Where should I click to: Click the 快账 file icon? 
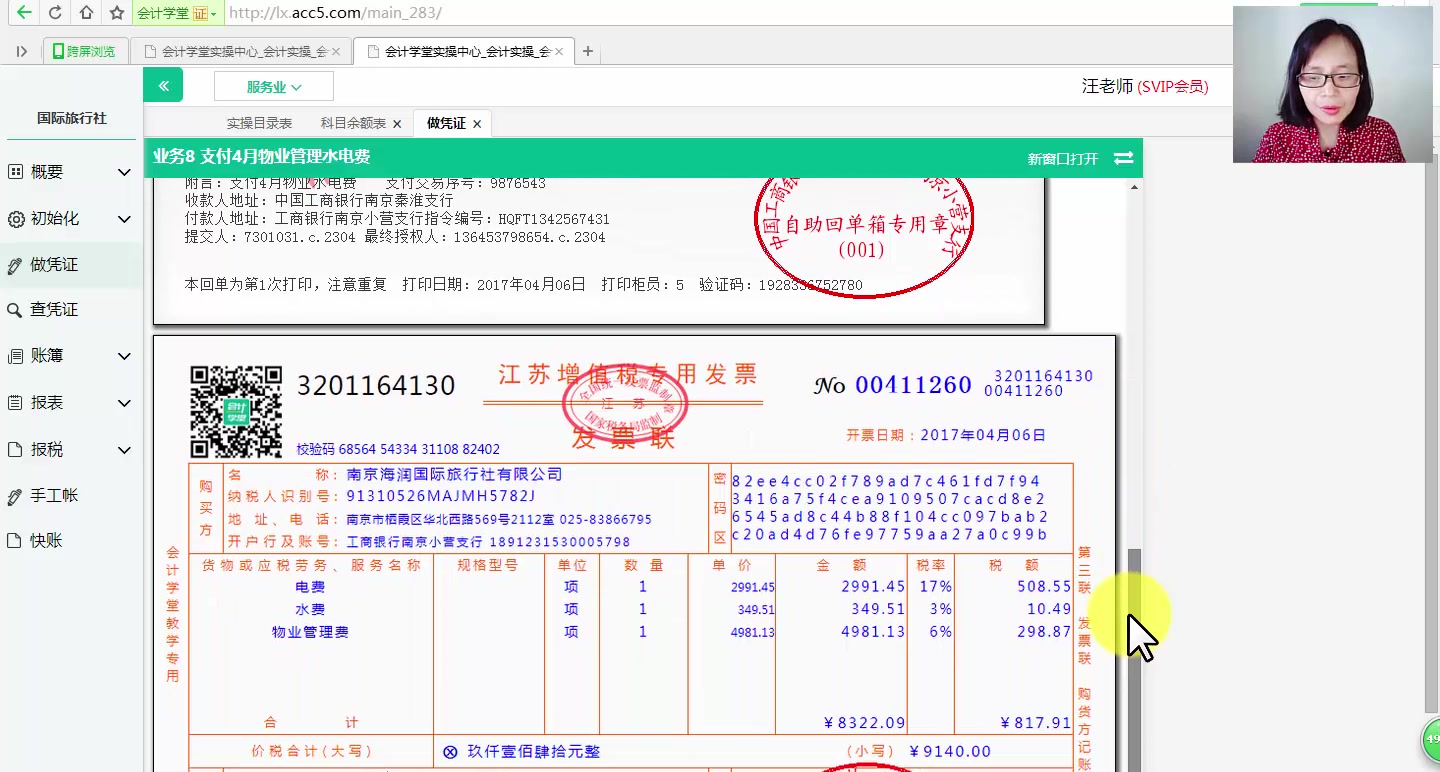coord(15,541)
